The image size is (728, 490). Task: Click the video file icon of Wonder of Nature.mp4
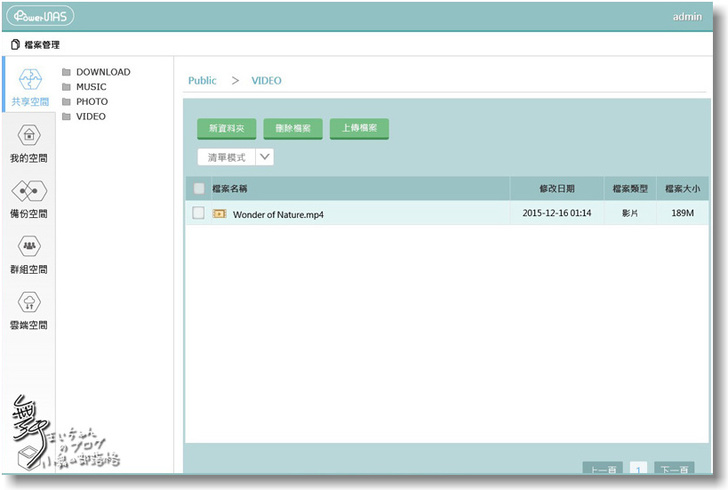(x=219, y=214)
